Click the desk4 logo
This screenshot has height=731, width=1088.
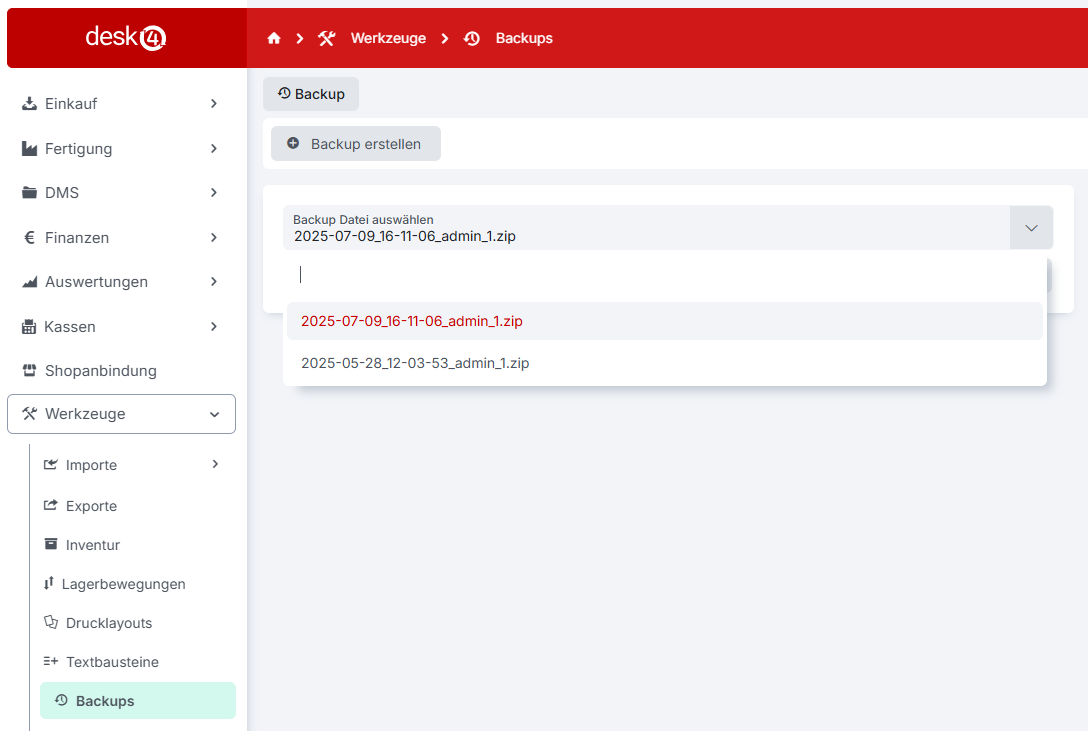(126, 38)
